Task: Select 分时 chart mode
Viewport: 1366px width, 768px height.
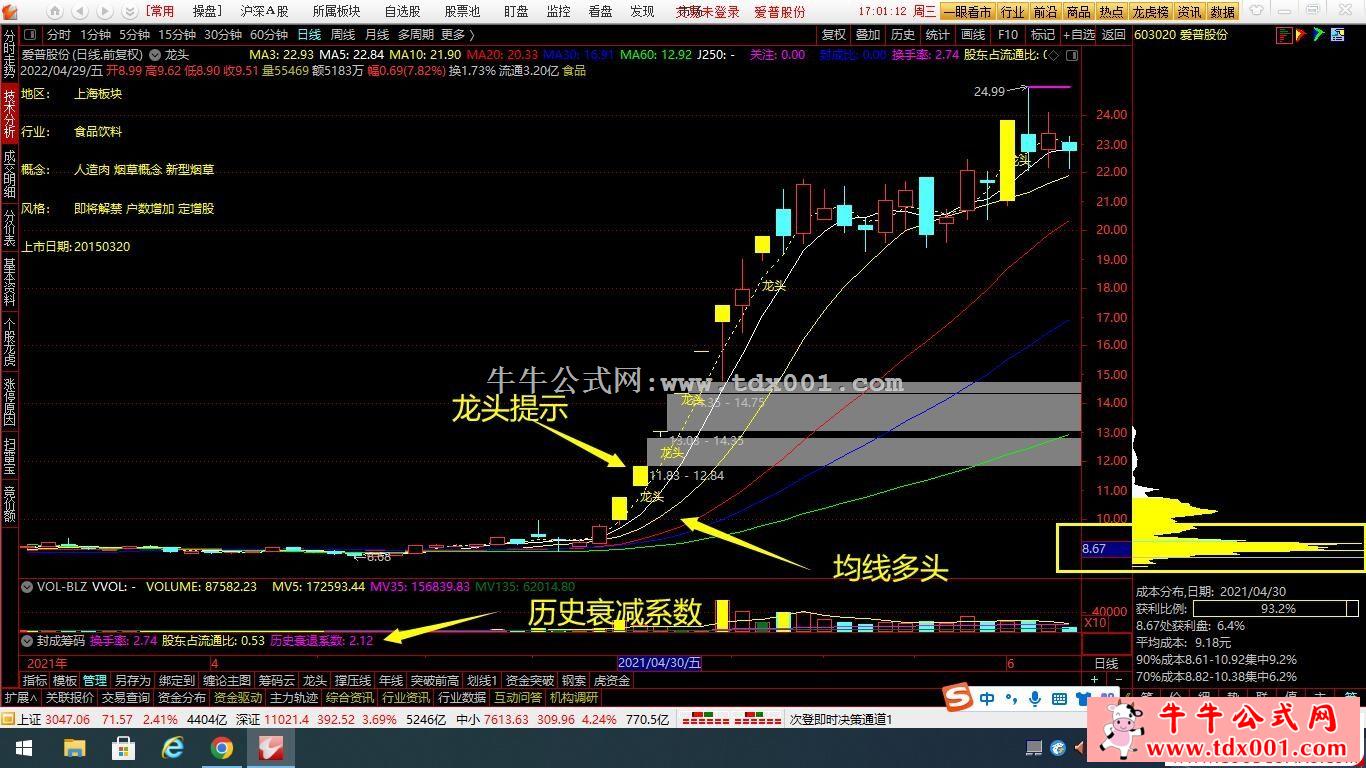Action: tap(59, 35)
